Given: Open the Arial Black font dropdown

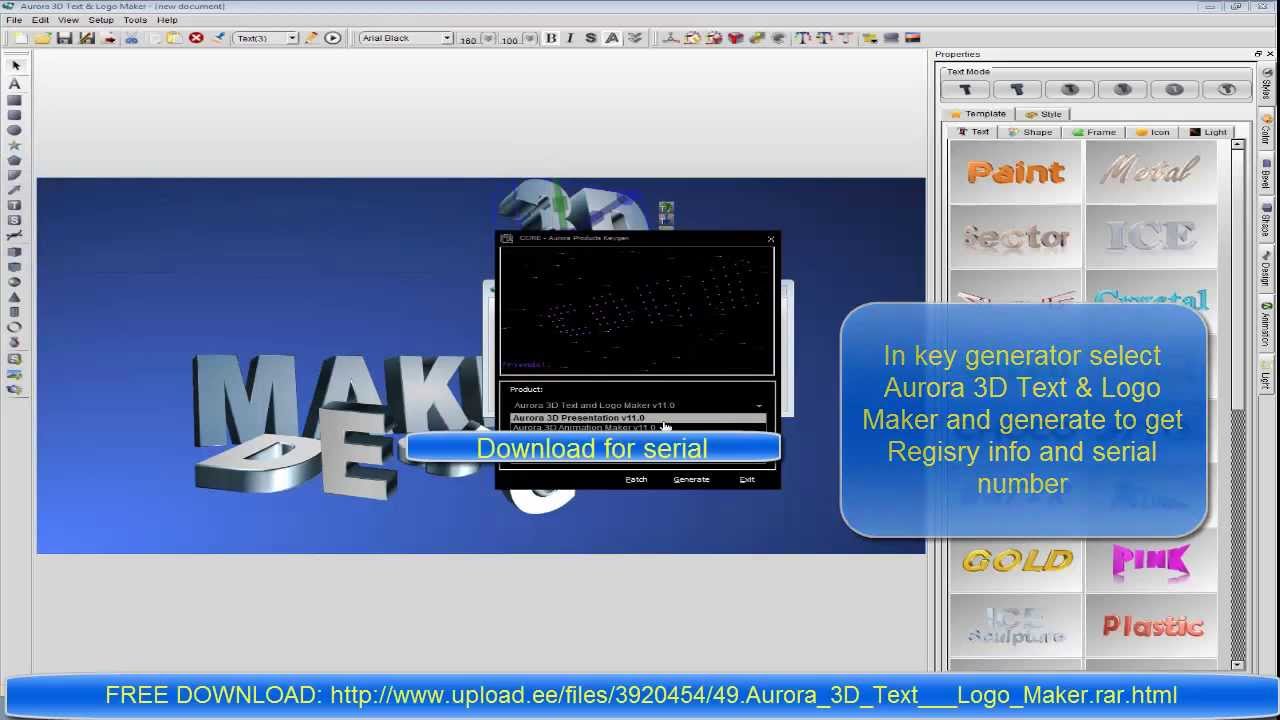Looking at the screenshot, I should pyautogui.click(x=447, y=37).
